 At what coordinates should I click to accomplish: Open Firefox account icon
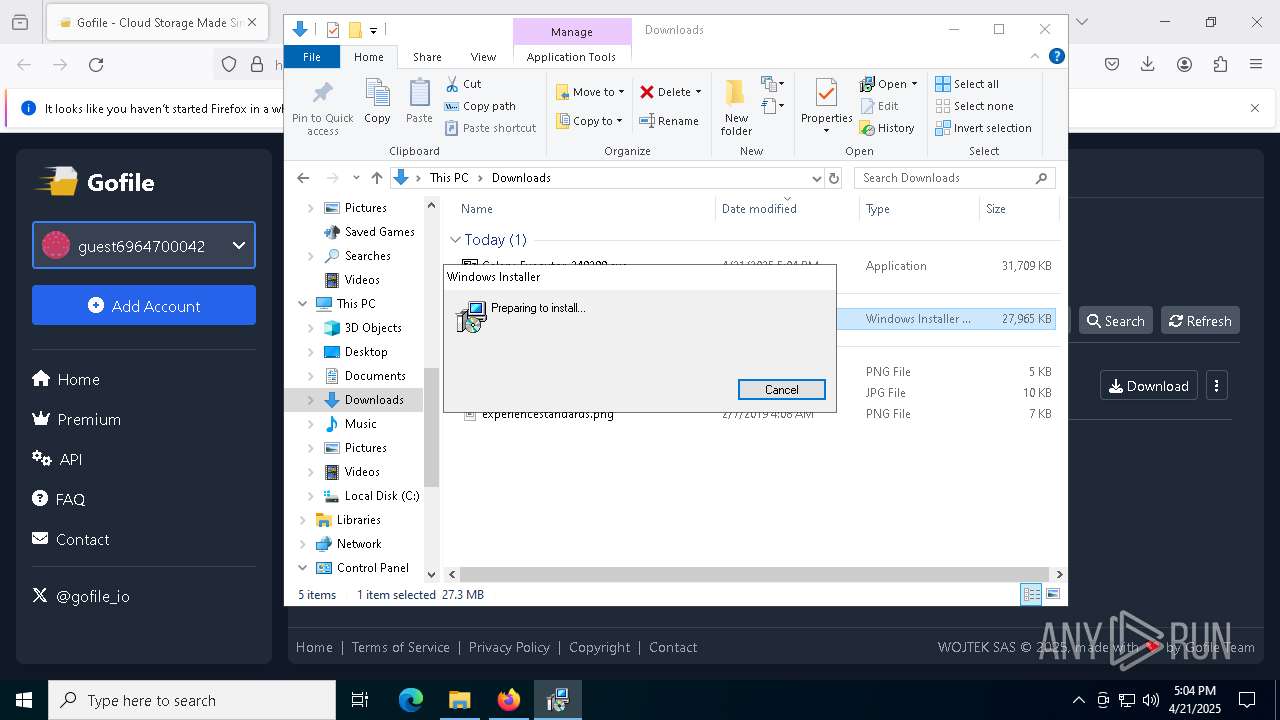click(1184, 65)
